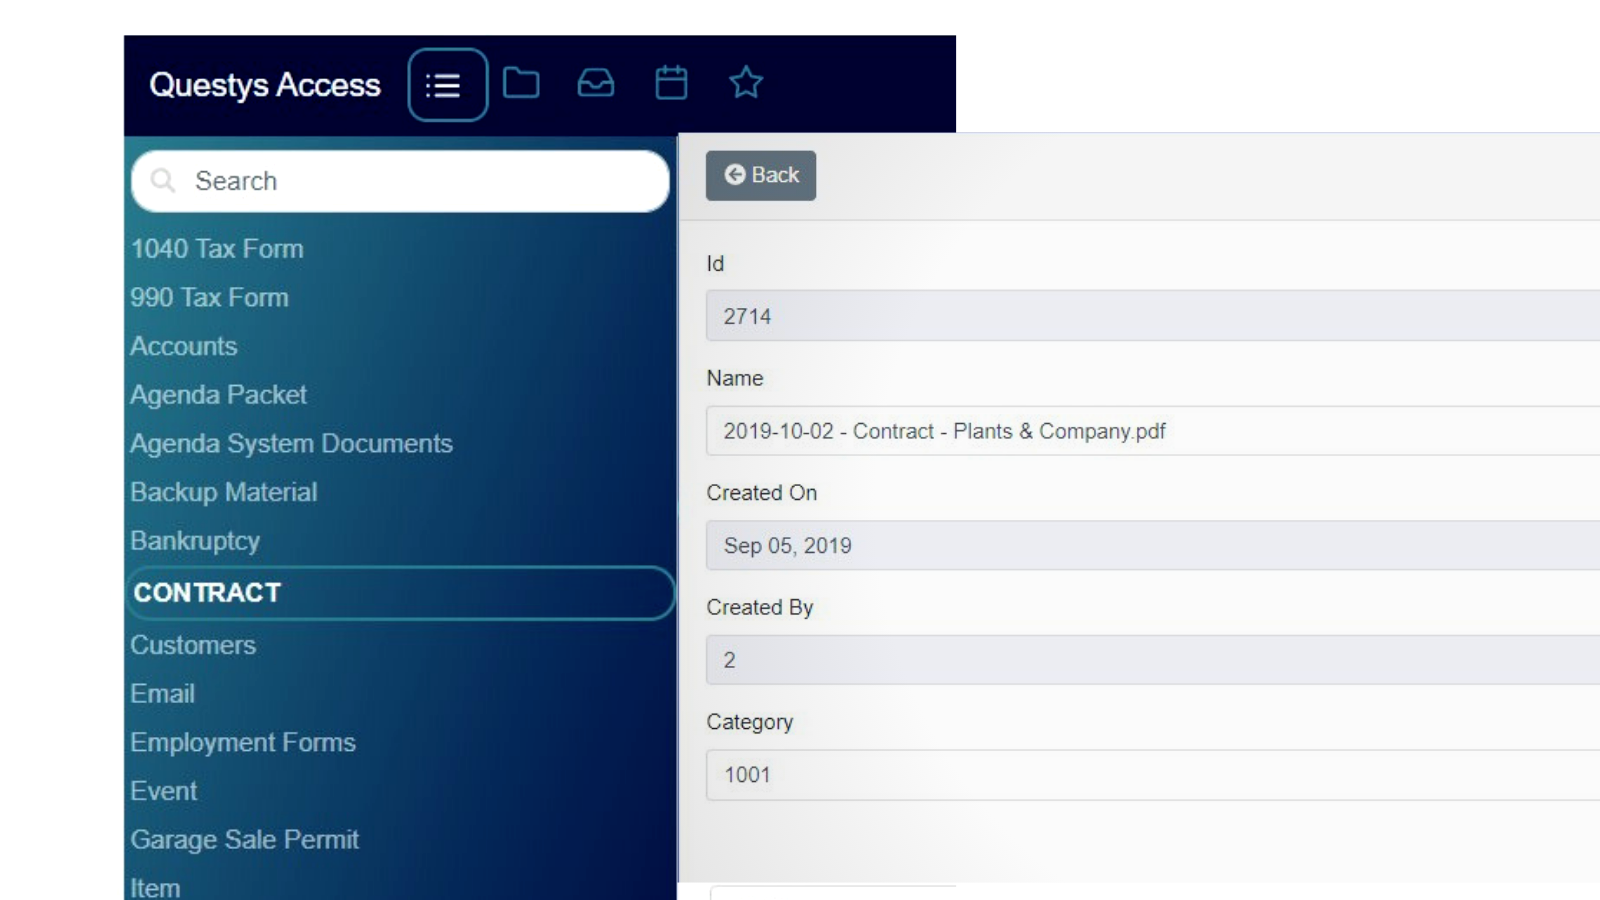Open the list view icon in header
This screenshot has height=900, width=1600.
click(447, 85)
